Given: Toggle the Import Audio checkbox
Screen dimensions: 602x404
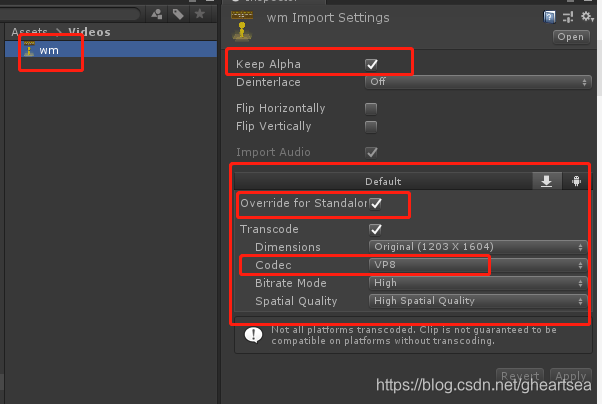Looking at the screenshot, I should click(371, 152).
